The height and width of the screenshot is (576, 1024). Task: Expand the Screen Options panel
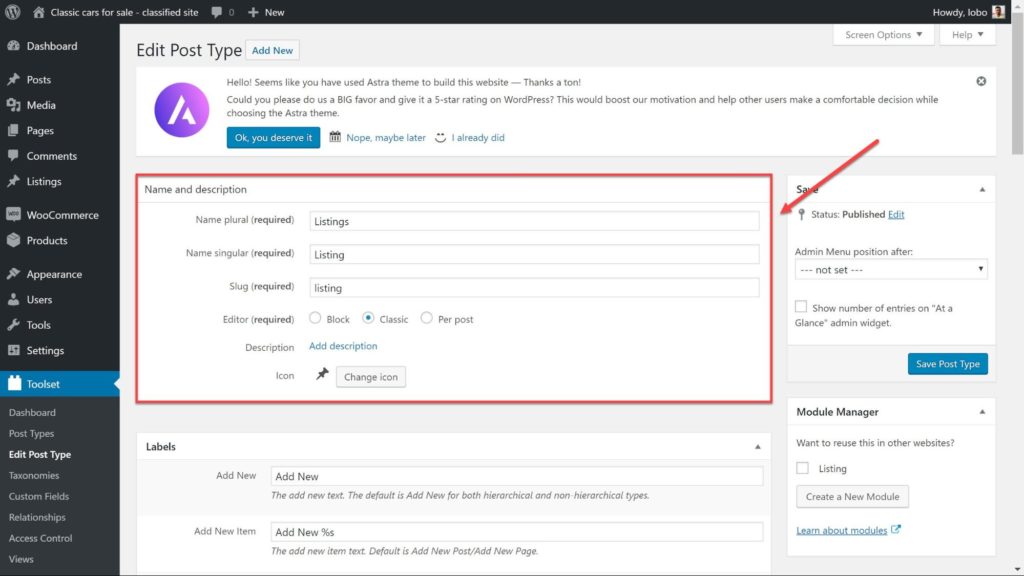click(x=883, y=35)
